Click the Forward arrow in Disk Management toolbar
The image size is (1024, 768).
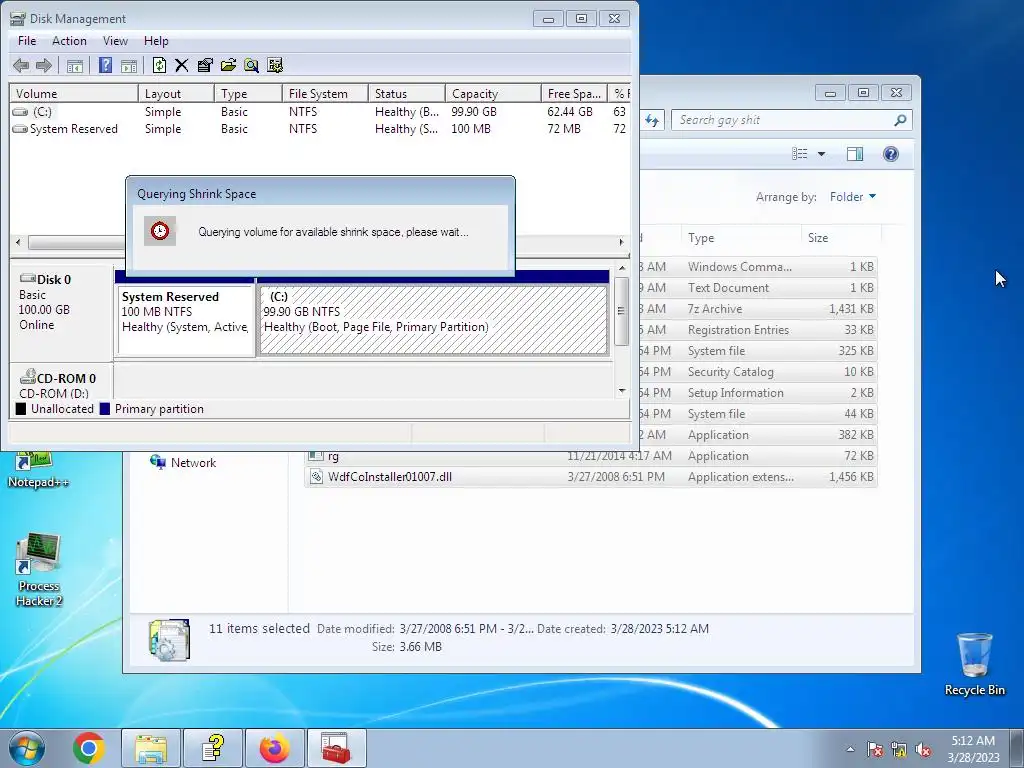44,65
